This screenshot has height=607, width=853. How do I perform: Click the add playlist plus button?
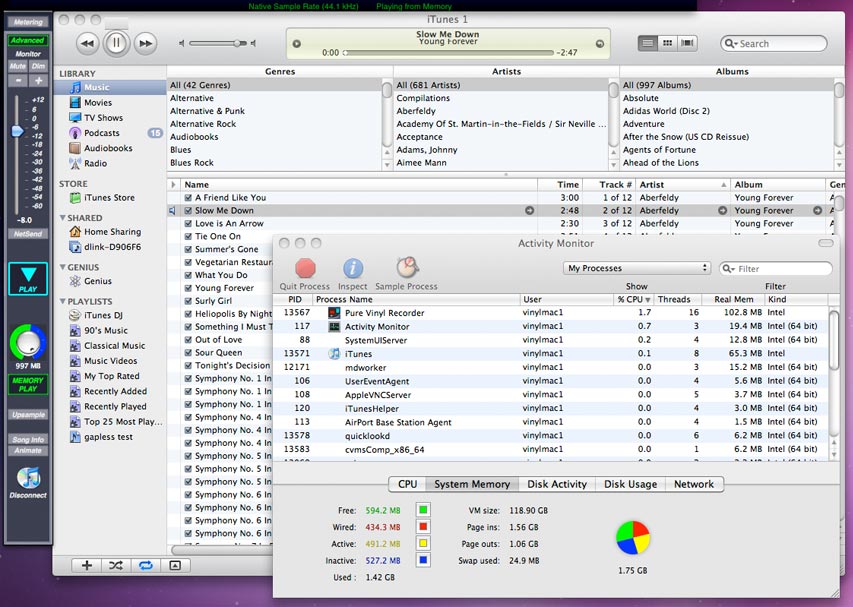(86, 566)
